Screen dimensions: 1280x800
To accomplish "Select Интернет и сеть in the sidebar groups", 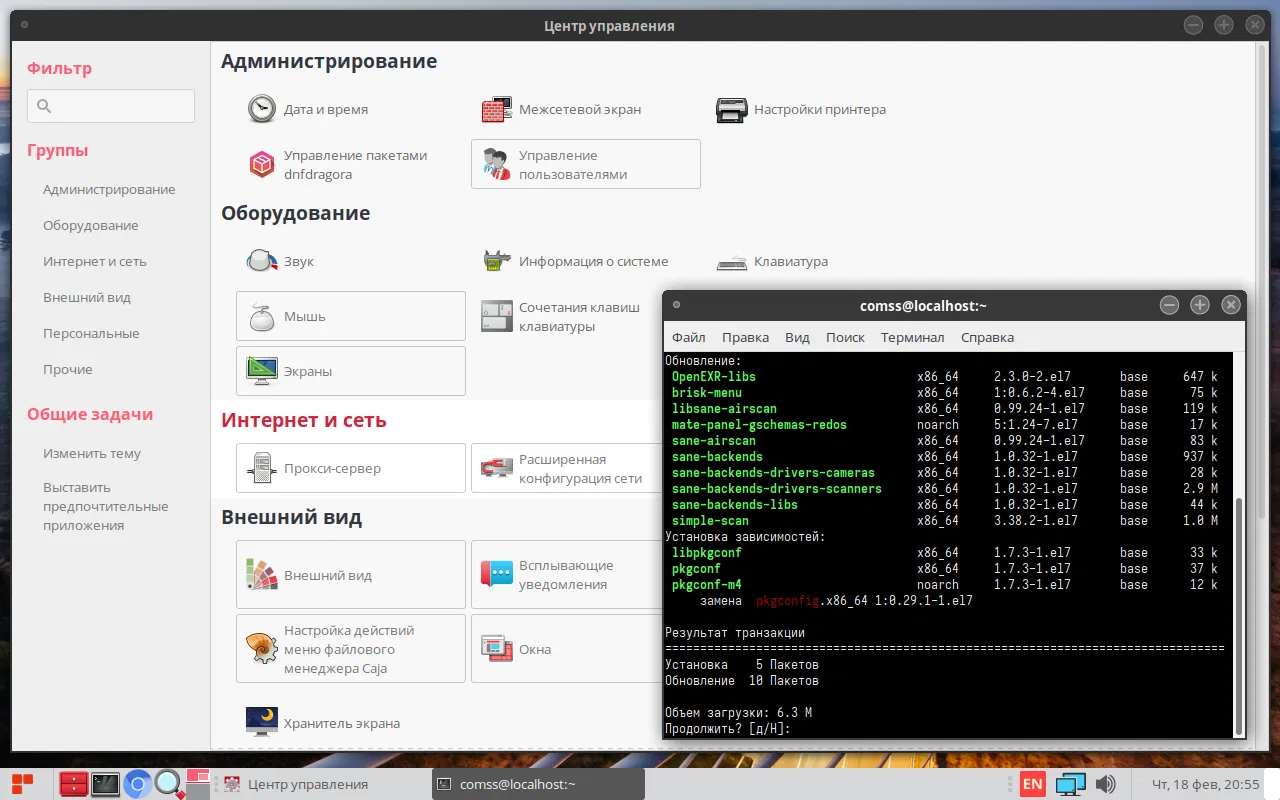I will 95,261.
